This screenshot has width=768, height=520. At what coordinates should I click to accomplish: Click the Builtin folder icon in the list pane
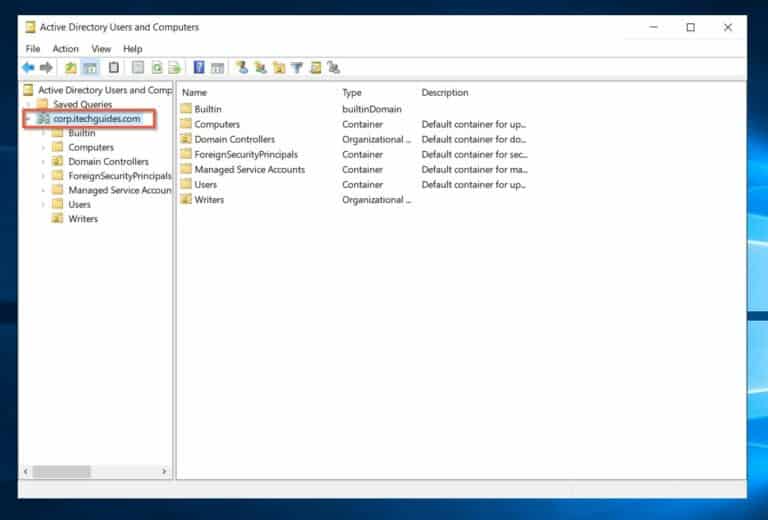pos(186,109)
